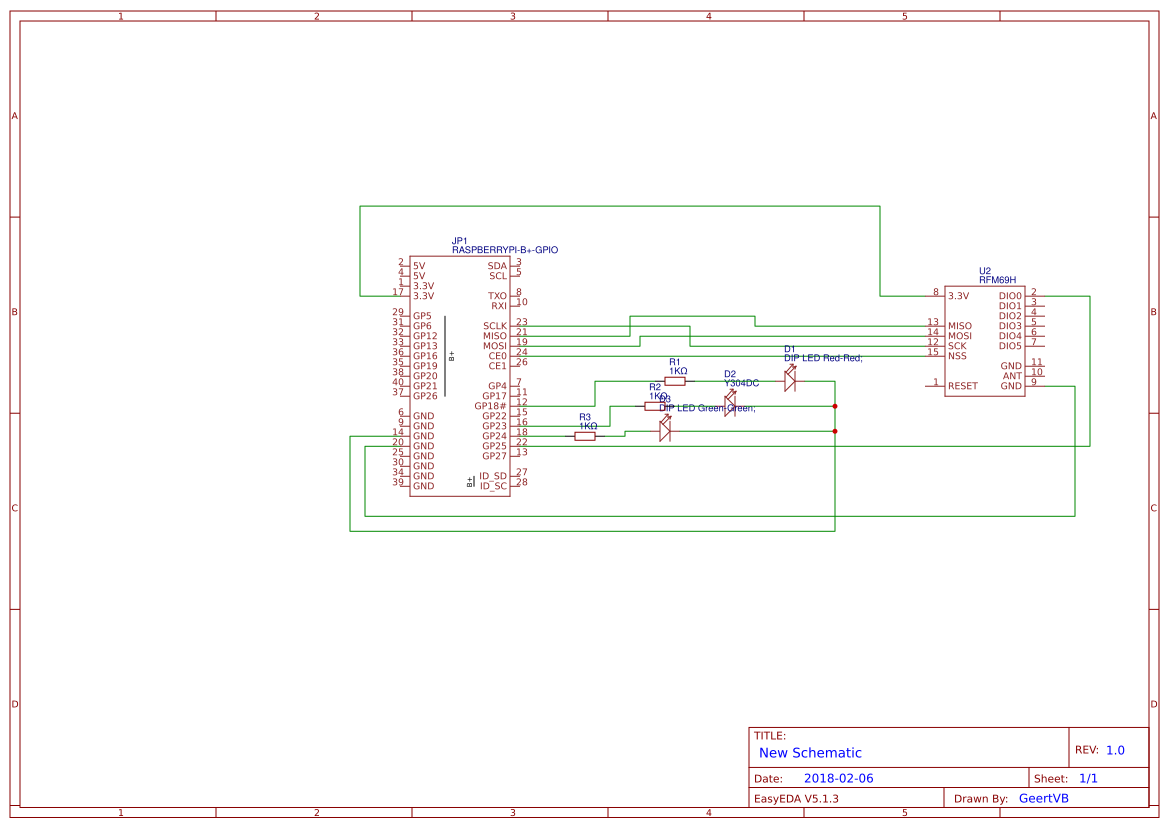Screen dimensions: 1169x828
Task: Click the junction dot on GP24 wire
Action: tap(835, 431)
